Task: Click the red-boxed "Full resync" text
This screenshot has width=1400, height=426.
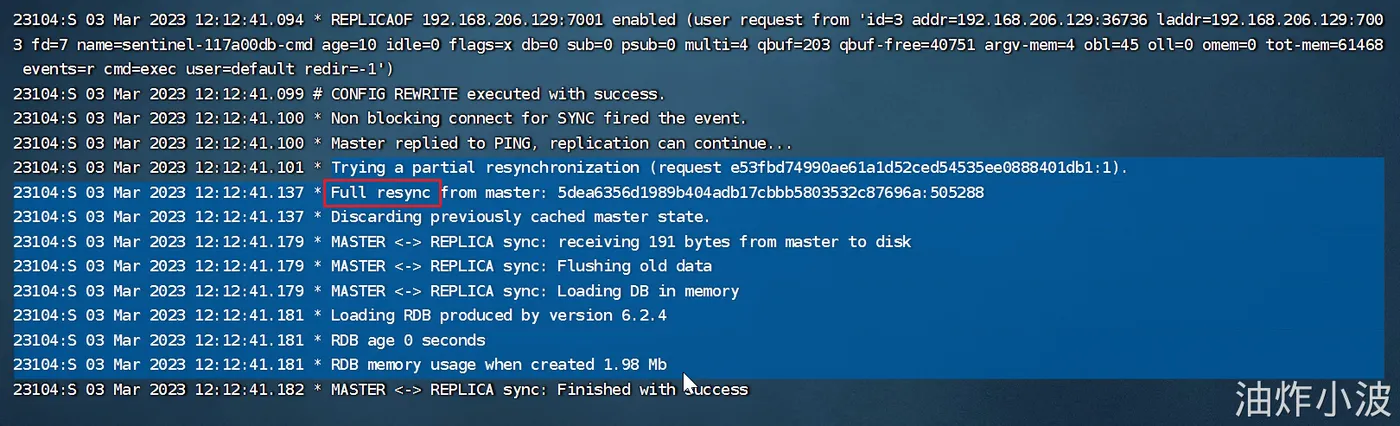Action: click(384, 192)
